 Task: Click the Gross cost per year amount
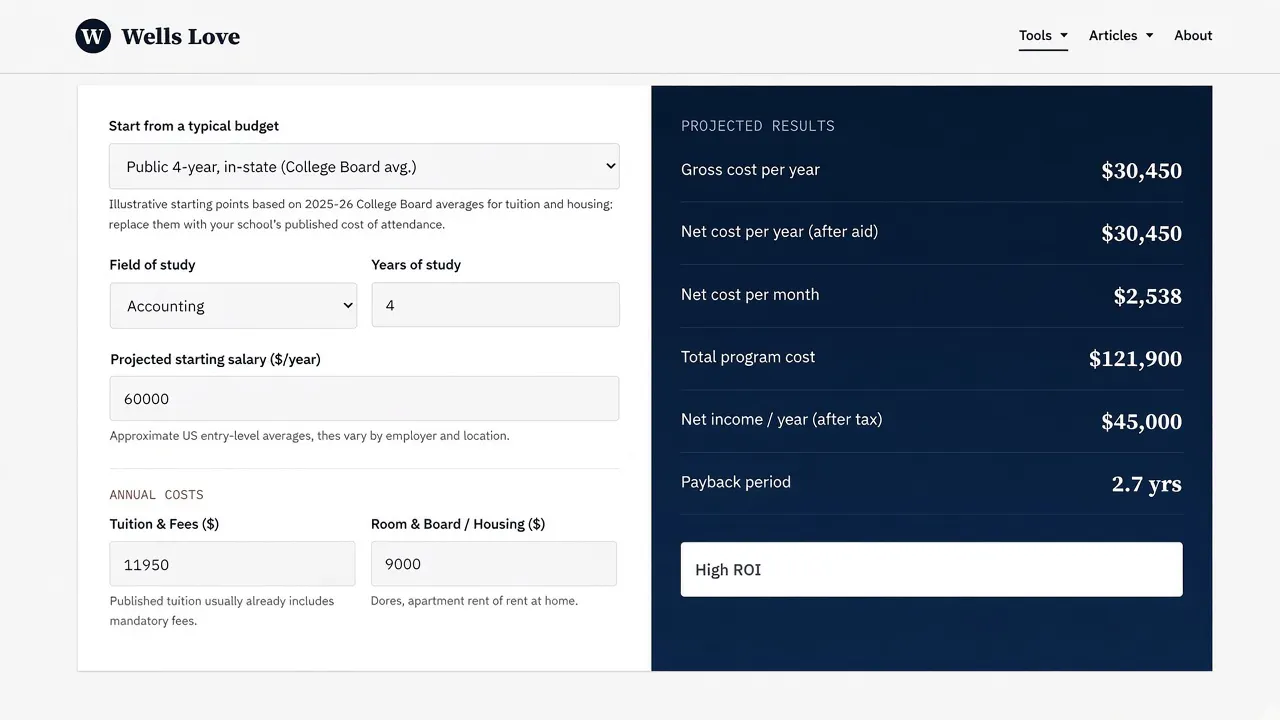[x=1141, y=170]
